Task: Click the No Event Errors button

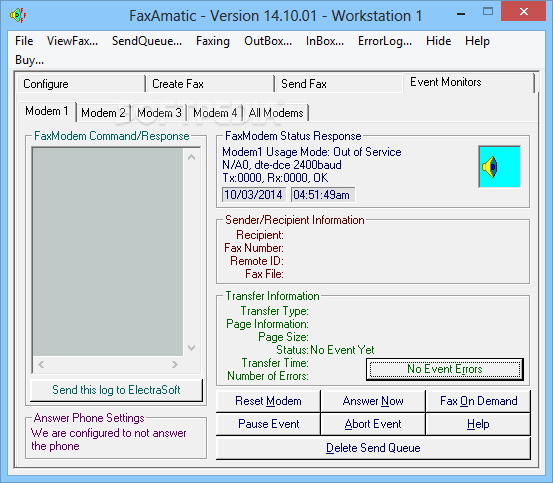Action: tap(445, 369)
